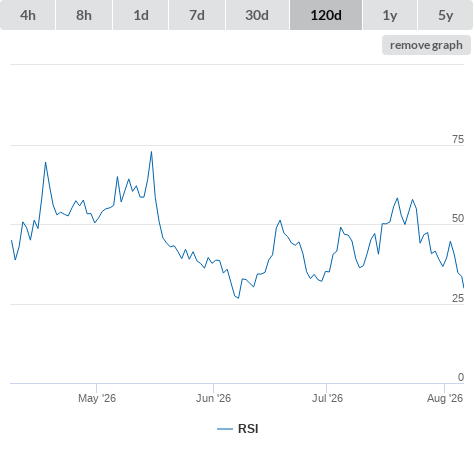Click the 25 level gridline label
This screenshot has height=455, width=474.
point(458,298)
